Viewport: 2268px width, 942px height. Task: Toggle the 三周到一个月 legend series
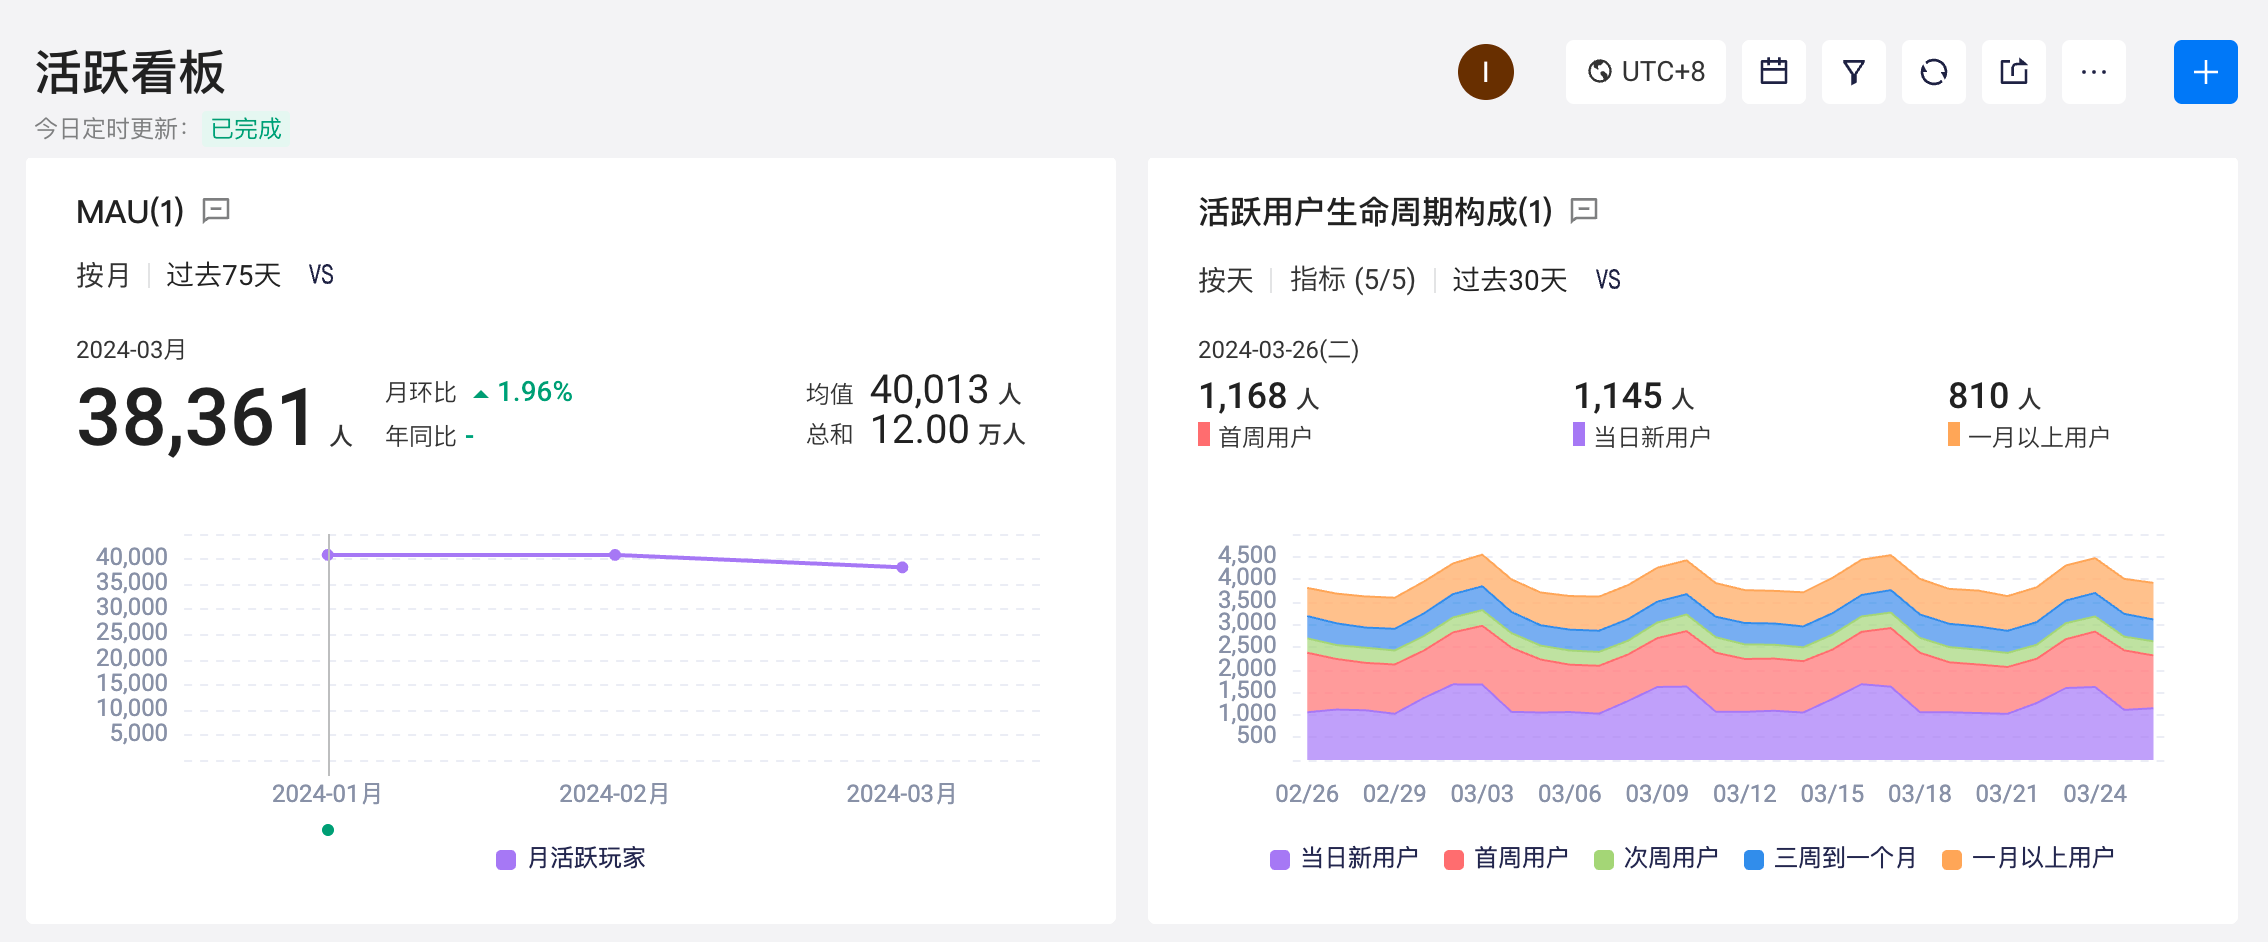coord(1830,858)
